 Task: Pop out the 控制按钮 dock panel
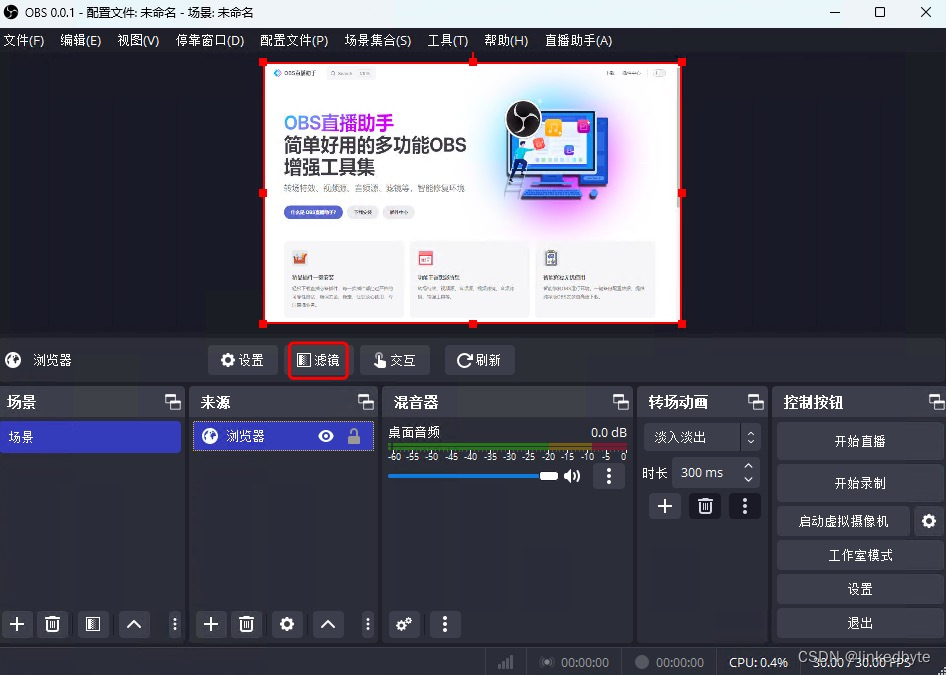936,402
